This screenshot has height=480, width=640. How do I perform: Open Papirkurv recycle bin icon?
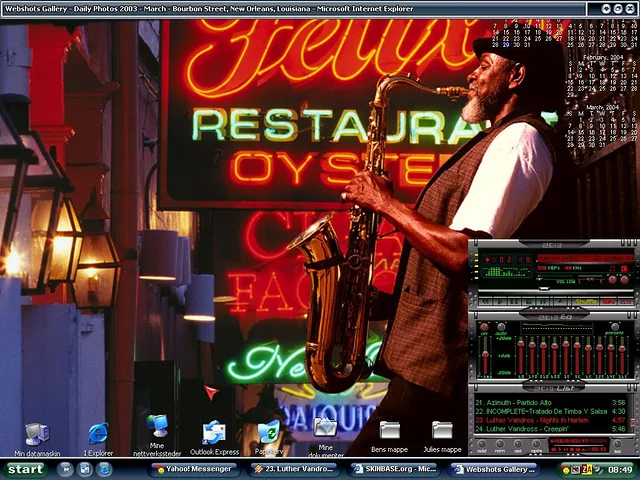(269, 438)
